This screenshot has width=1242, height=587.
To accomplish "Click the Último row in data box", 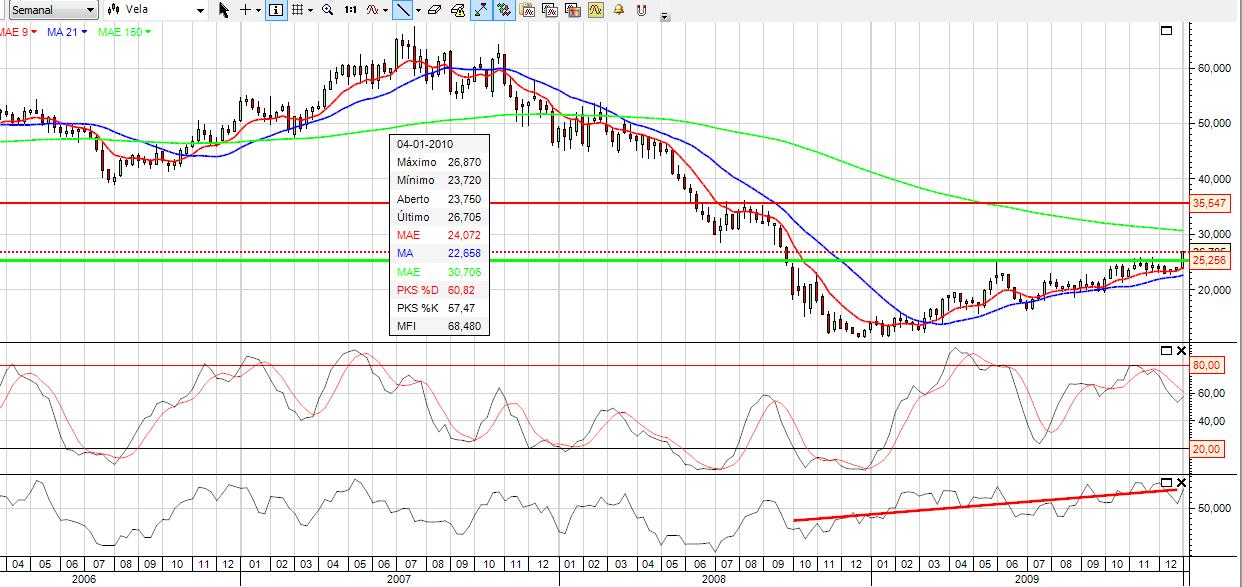I will coord(440,217).
